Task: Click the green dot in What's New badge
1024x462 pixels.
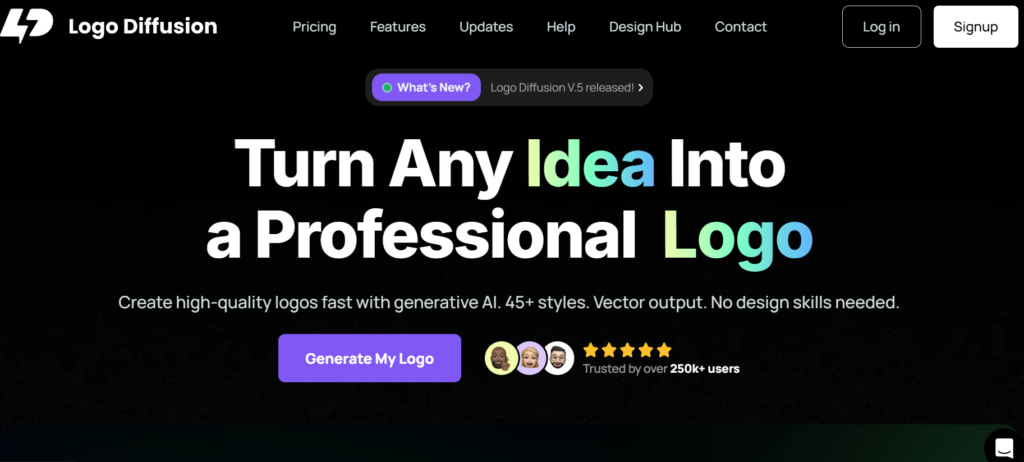Action: [x=387, y=88]
